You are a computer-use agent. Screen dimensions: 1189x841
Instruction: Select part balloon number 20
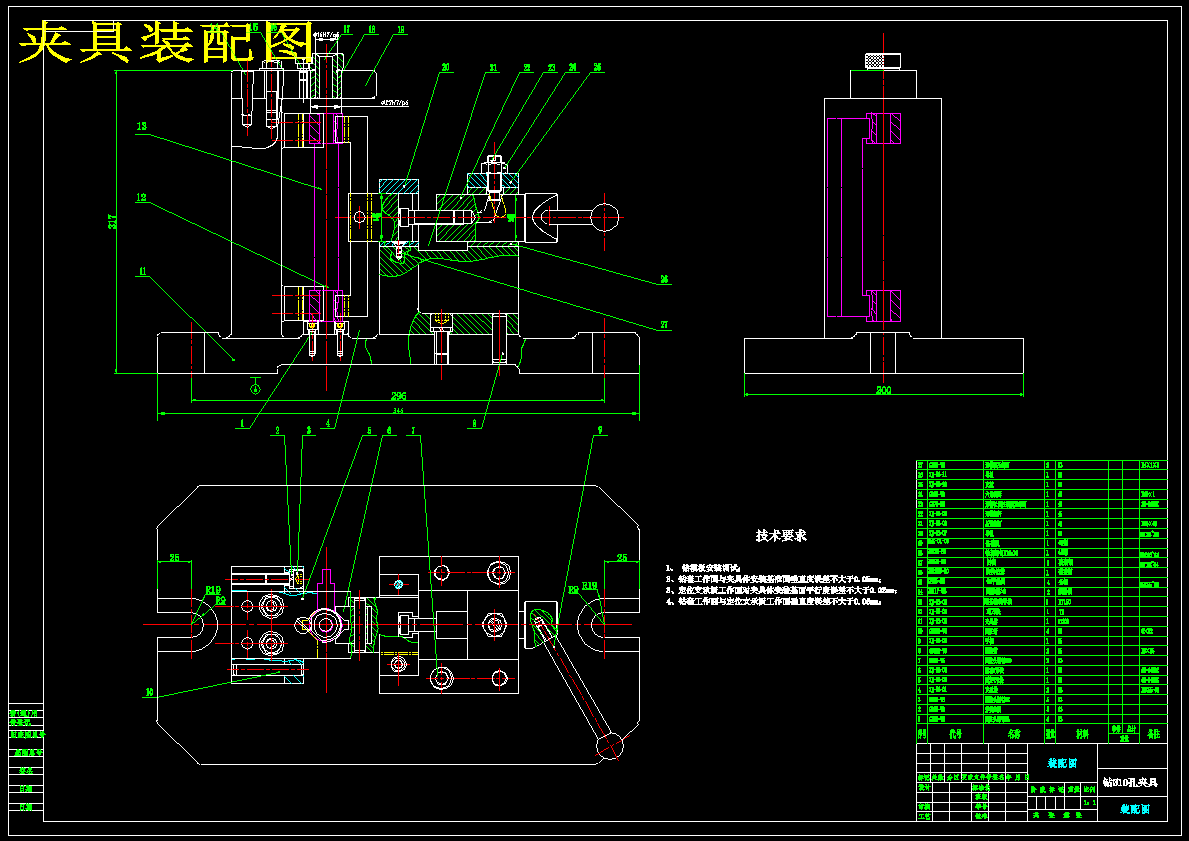(445, 67)
